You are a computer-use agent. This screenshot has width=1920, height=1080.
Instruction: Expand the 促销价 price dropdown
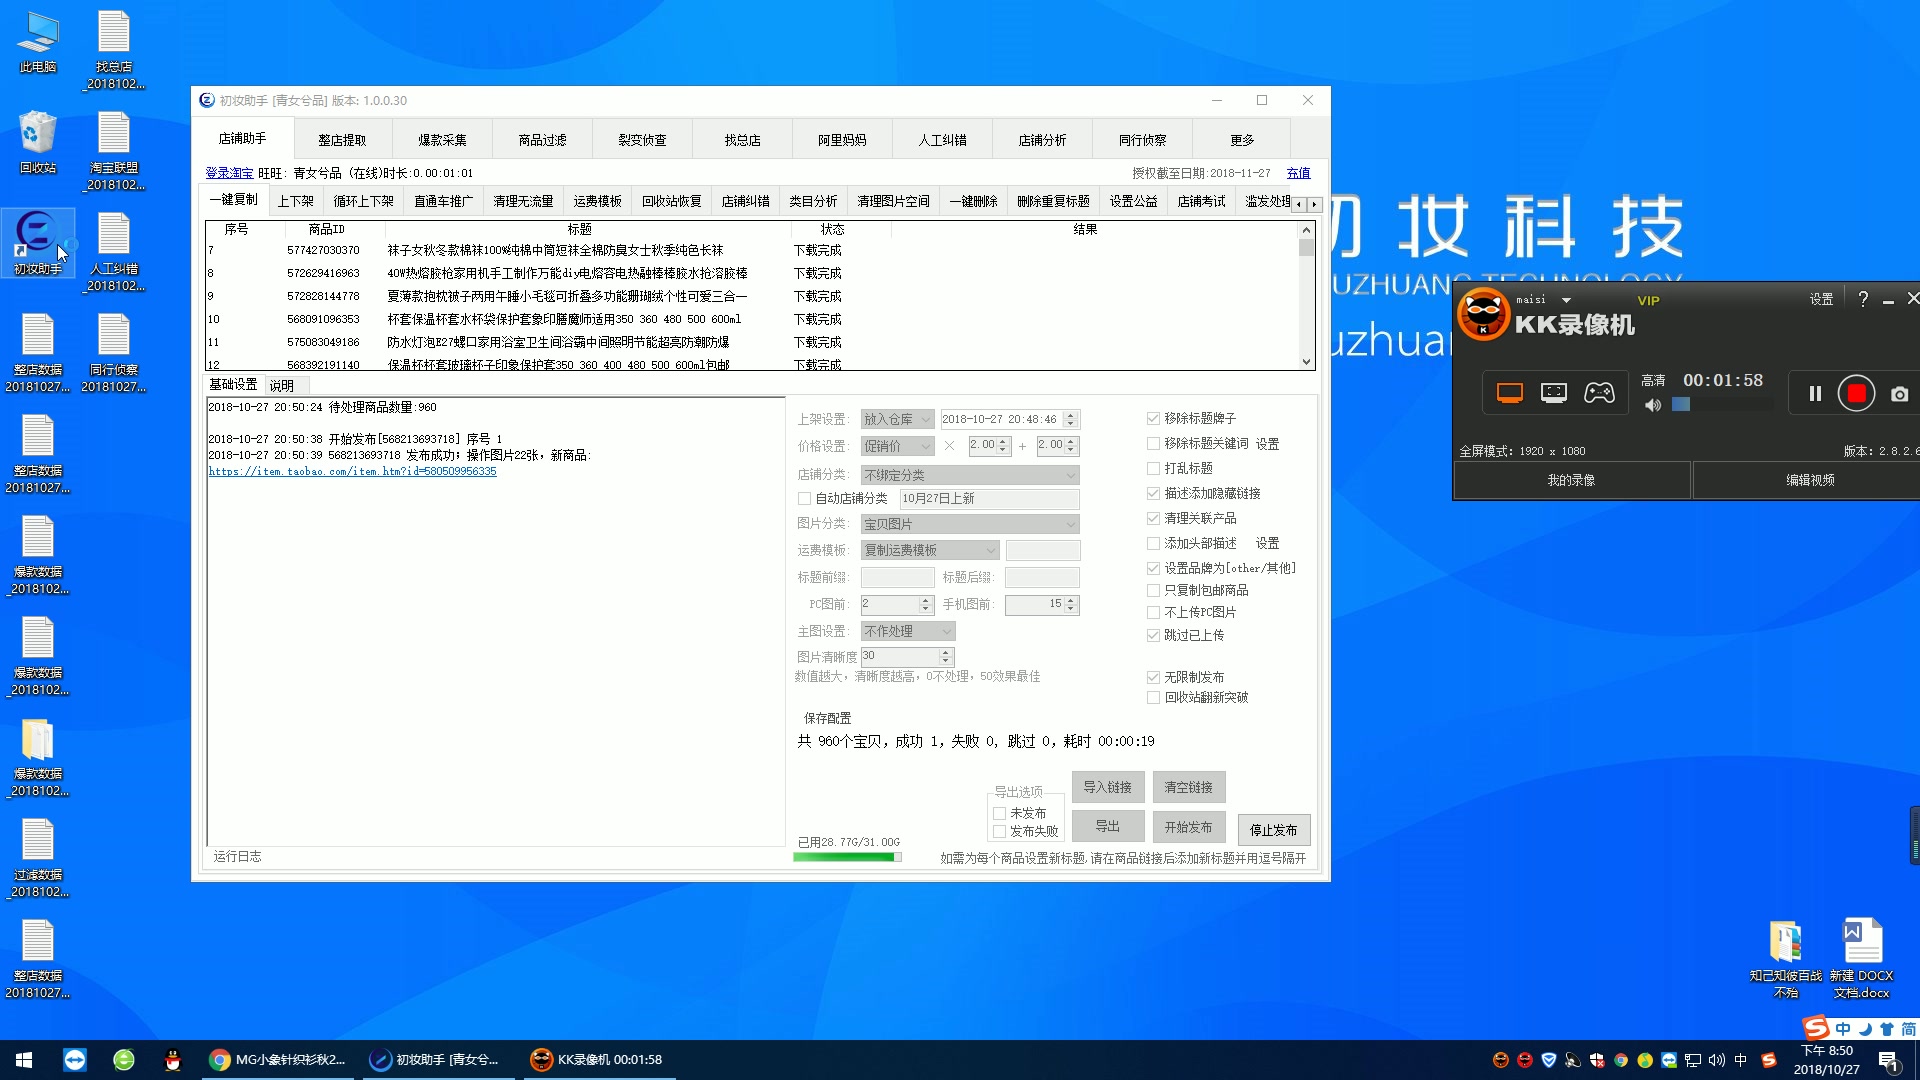(897, 446)
